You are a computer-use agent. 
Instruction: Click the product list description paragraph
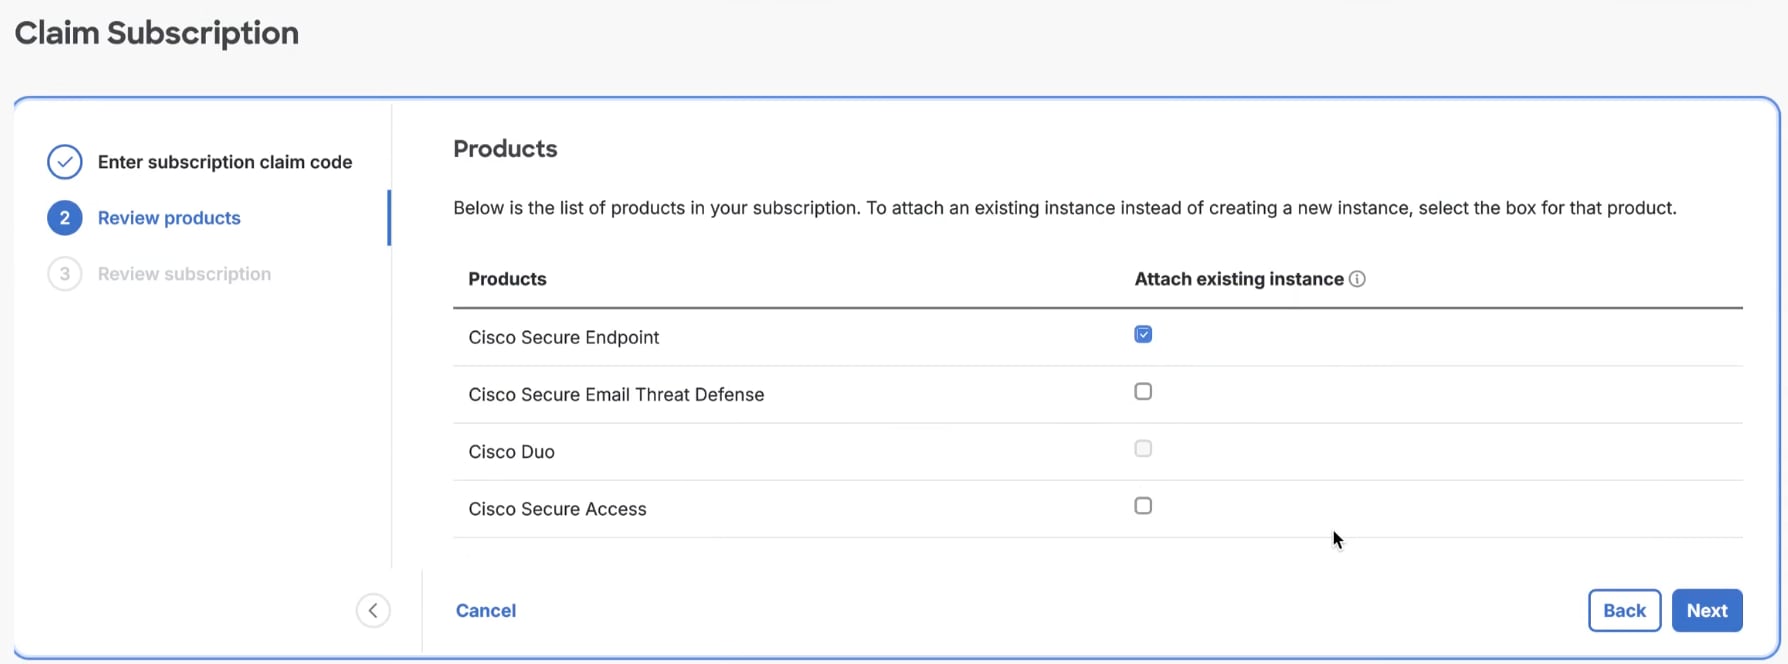[x=1065, y=208]
